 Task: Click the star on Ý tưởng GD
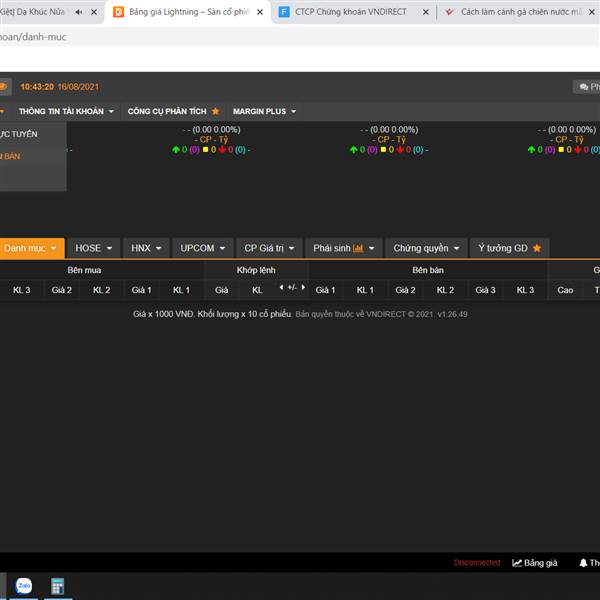pos(537,248)
